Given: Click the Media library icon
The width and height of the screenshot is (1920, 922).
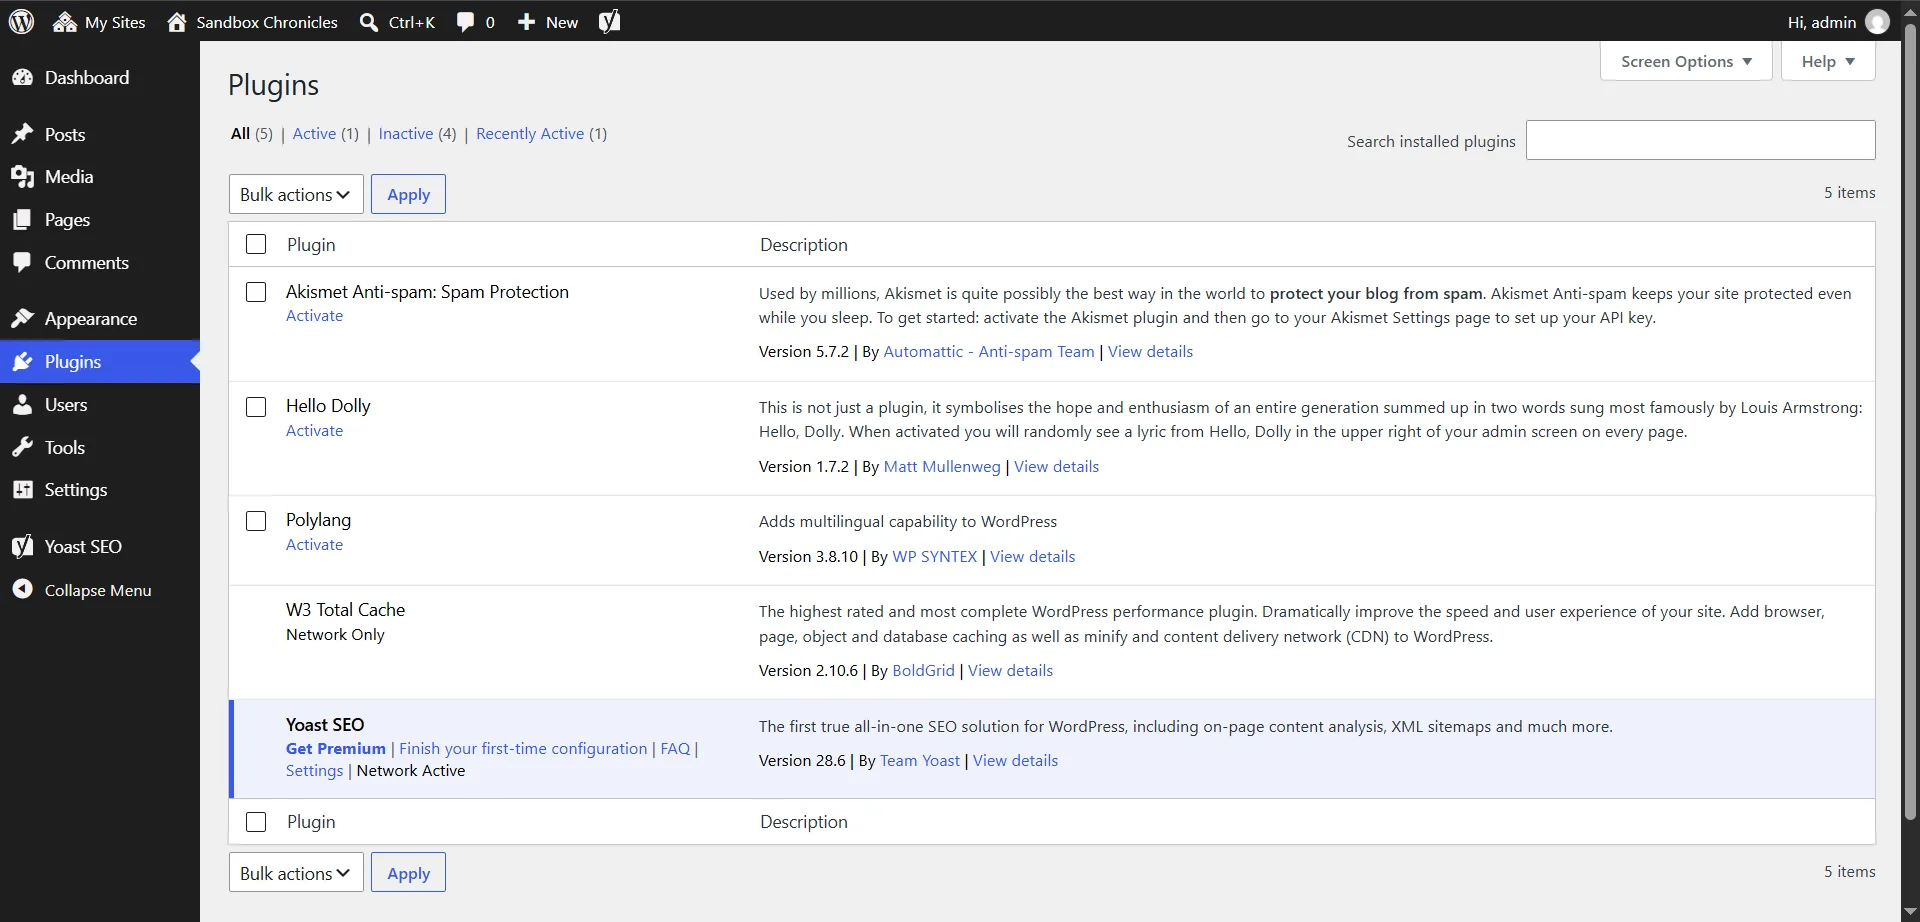Looking at the screenshot, I should coord(22,177).
